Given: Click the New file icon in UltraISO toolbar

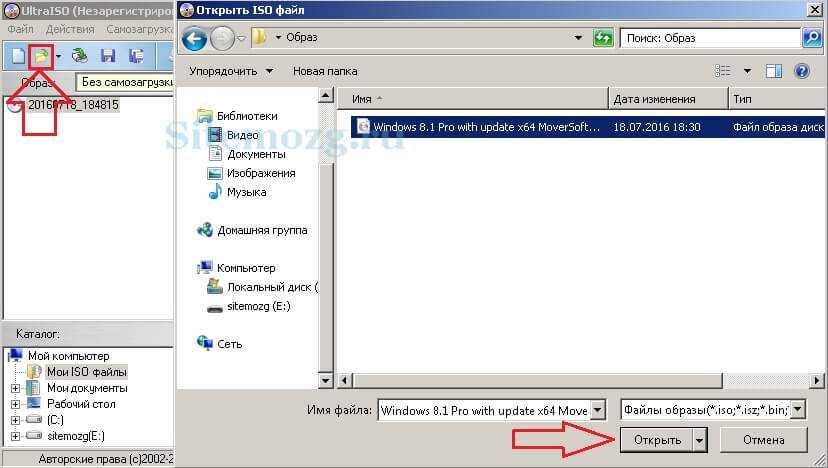Looking at the screenshot, I should (18, 55).
